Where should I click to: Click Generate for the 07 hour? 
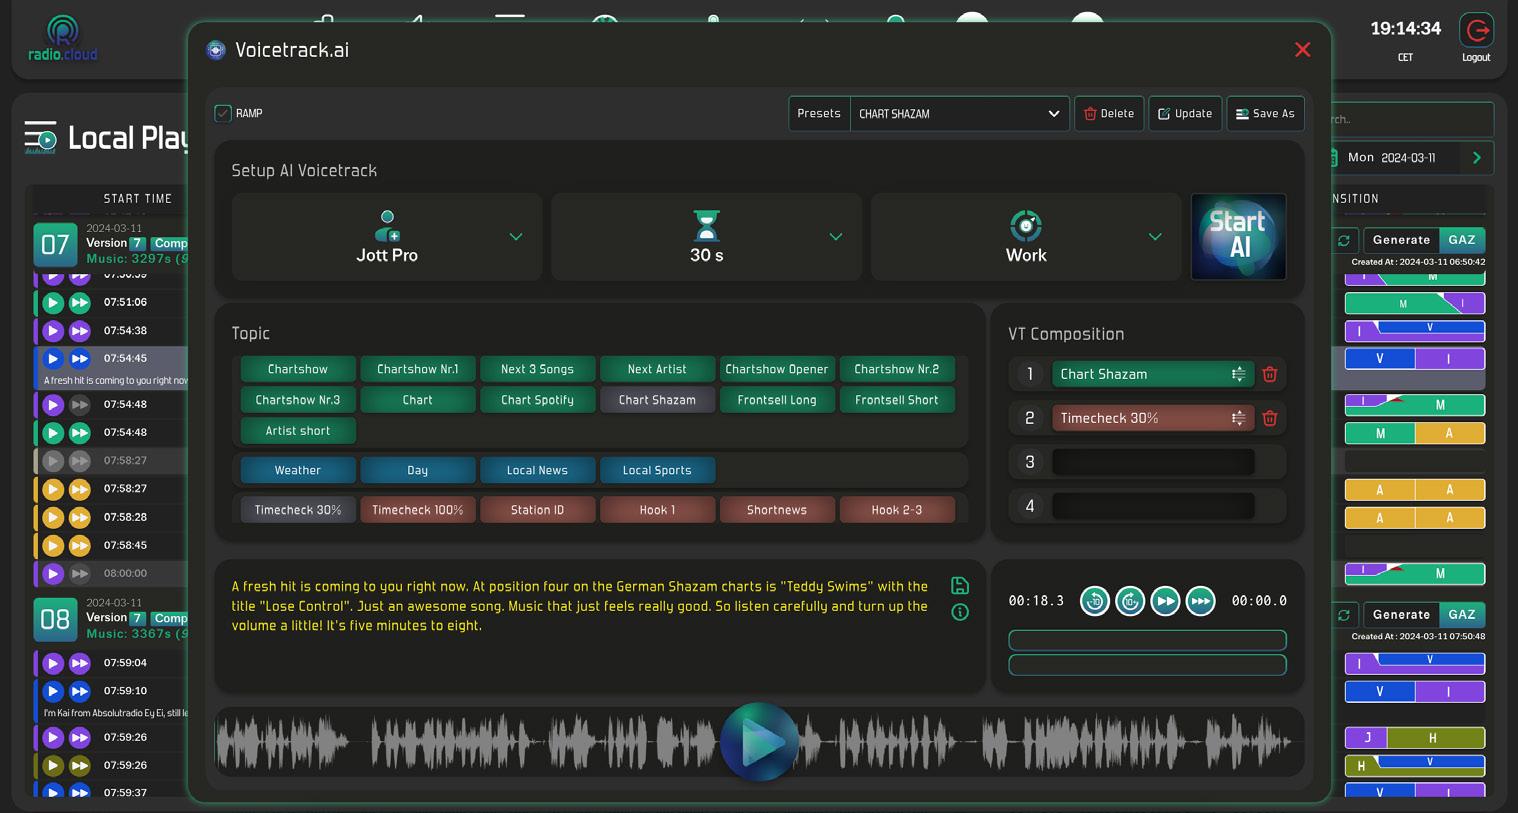(1401, 240)
